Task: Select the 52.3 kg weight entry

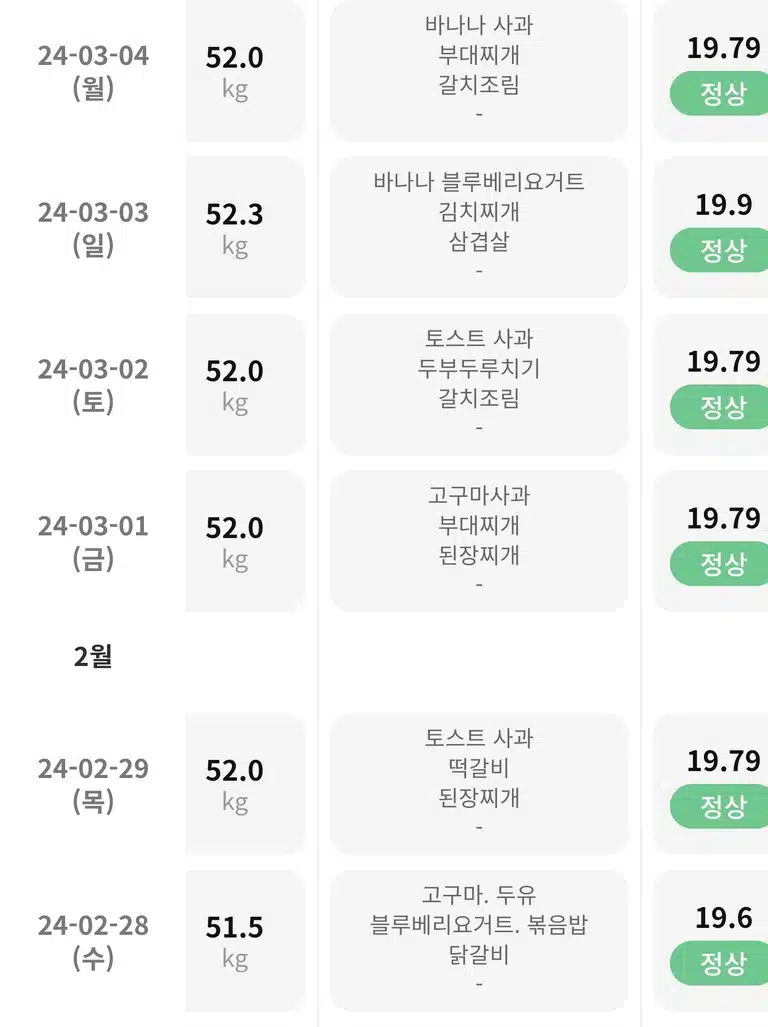Action: tap(246, 227)
